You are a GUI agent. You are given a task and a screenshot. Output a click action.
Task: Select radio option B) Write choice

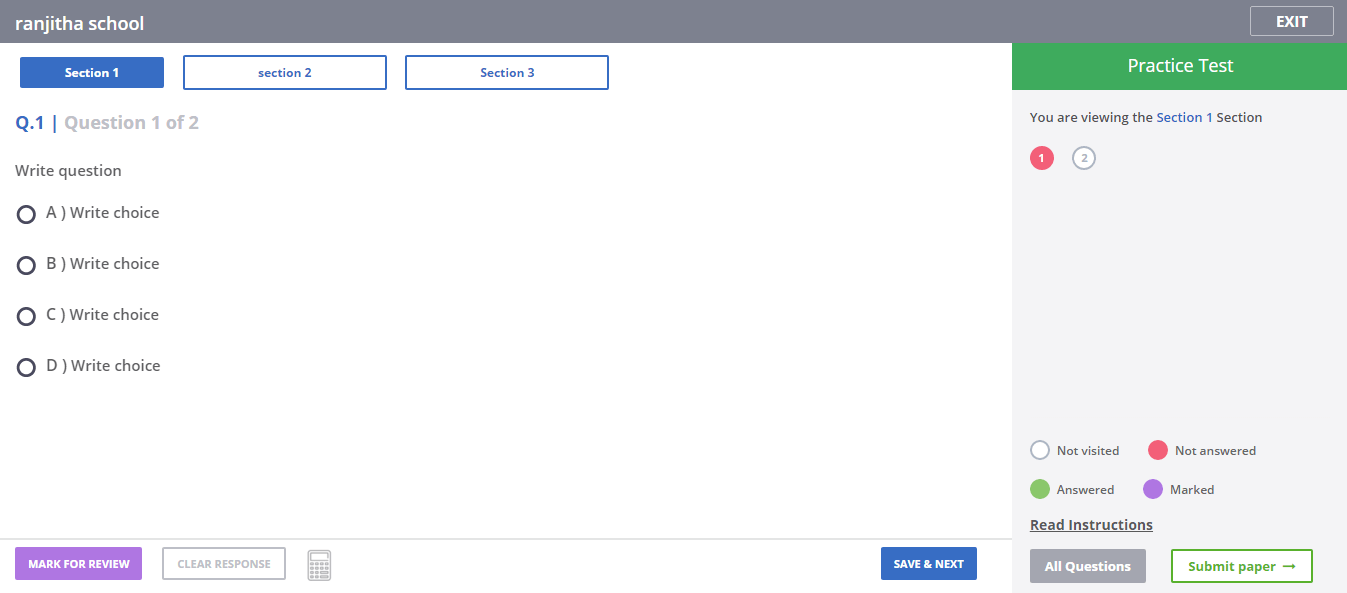click(26, 265)
